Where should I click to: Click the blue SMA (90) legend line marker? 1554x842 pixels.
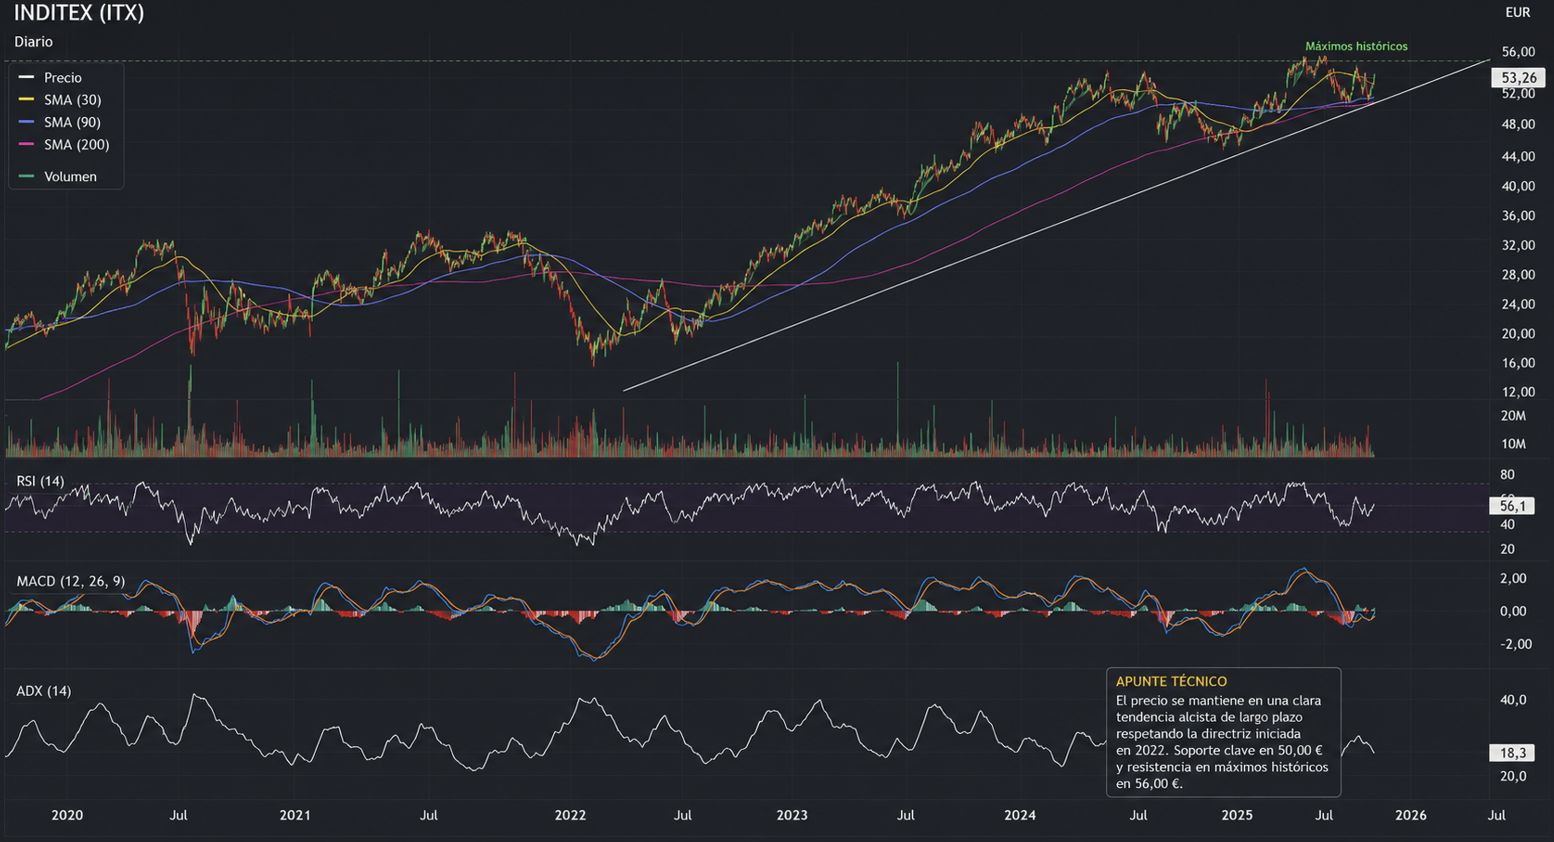tap(26, 122)
